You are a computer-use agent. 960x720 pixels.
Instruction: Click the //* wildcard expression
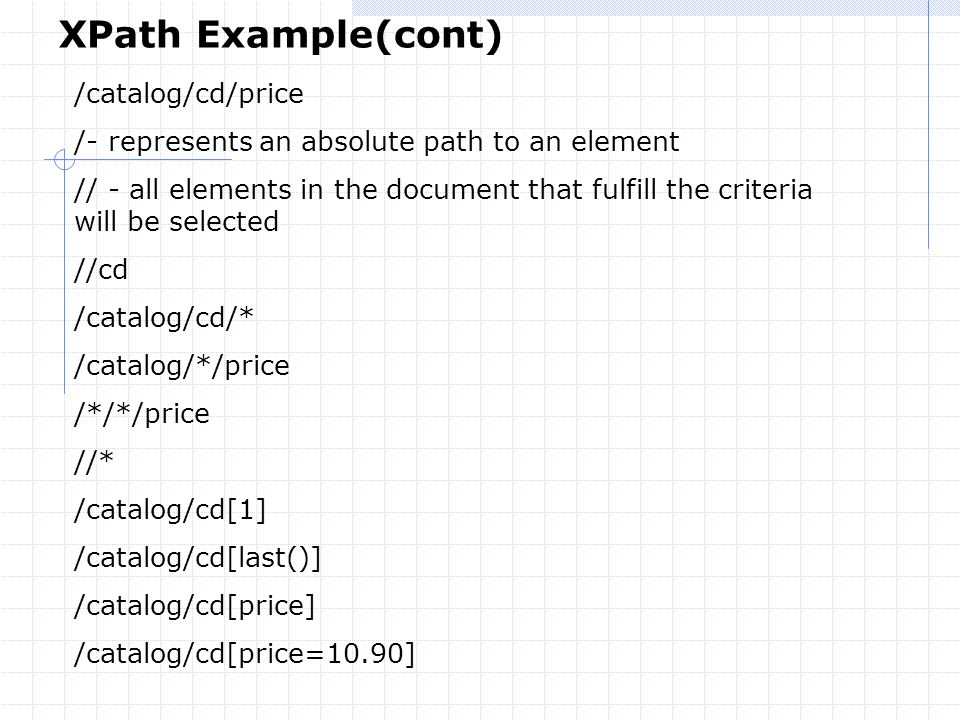[x=94, y=462]
